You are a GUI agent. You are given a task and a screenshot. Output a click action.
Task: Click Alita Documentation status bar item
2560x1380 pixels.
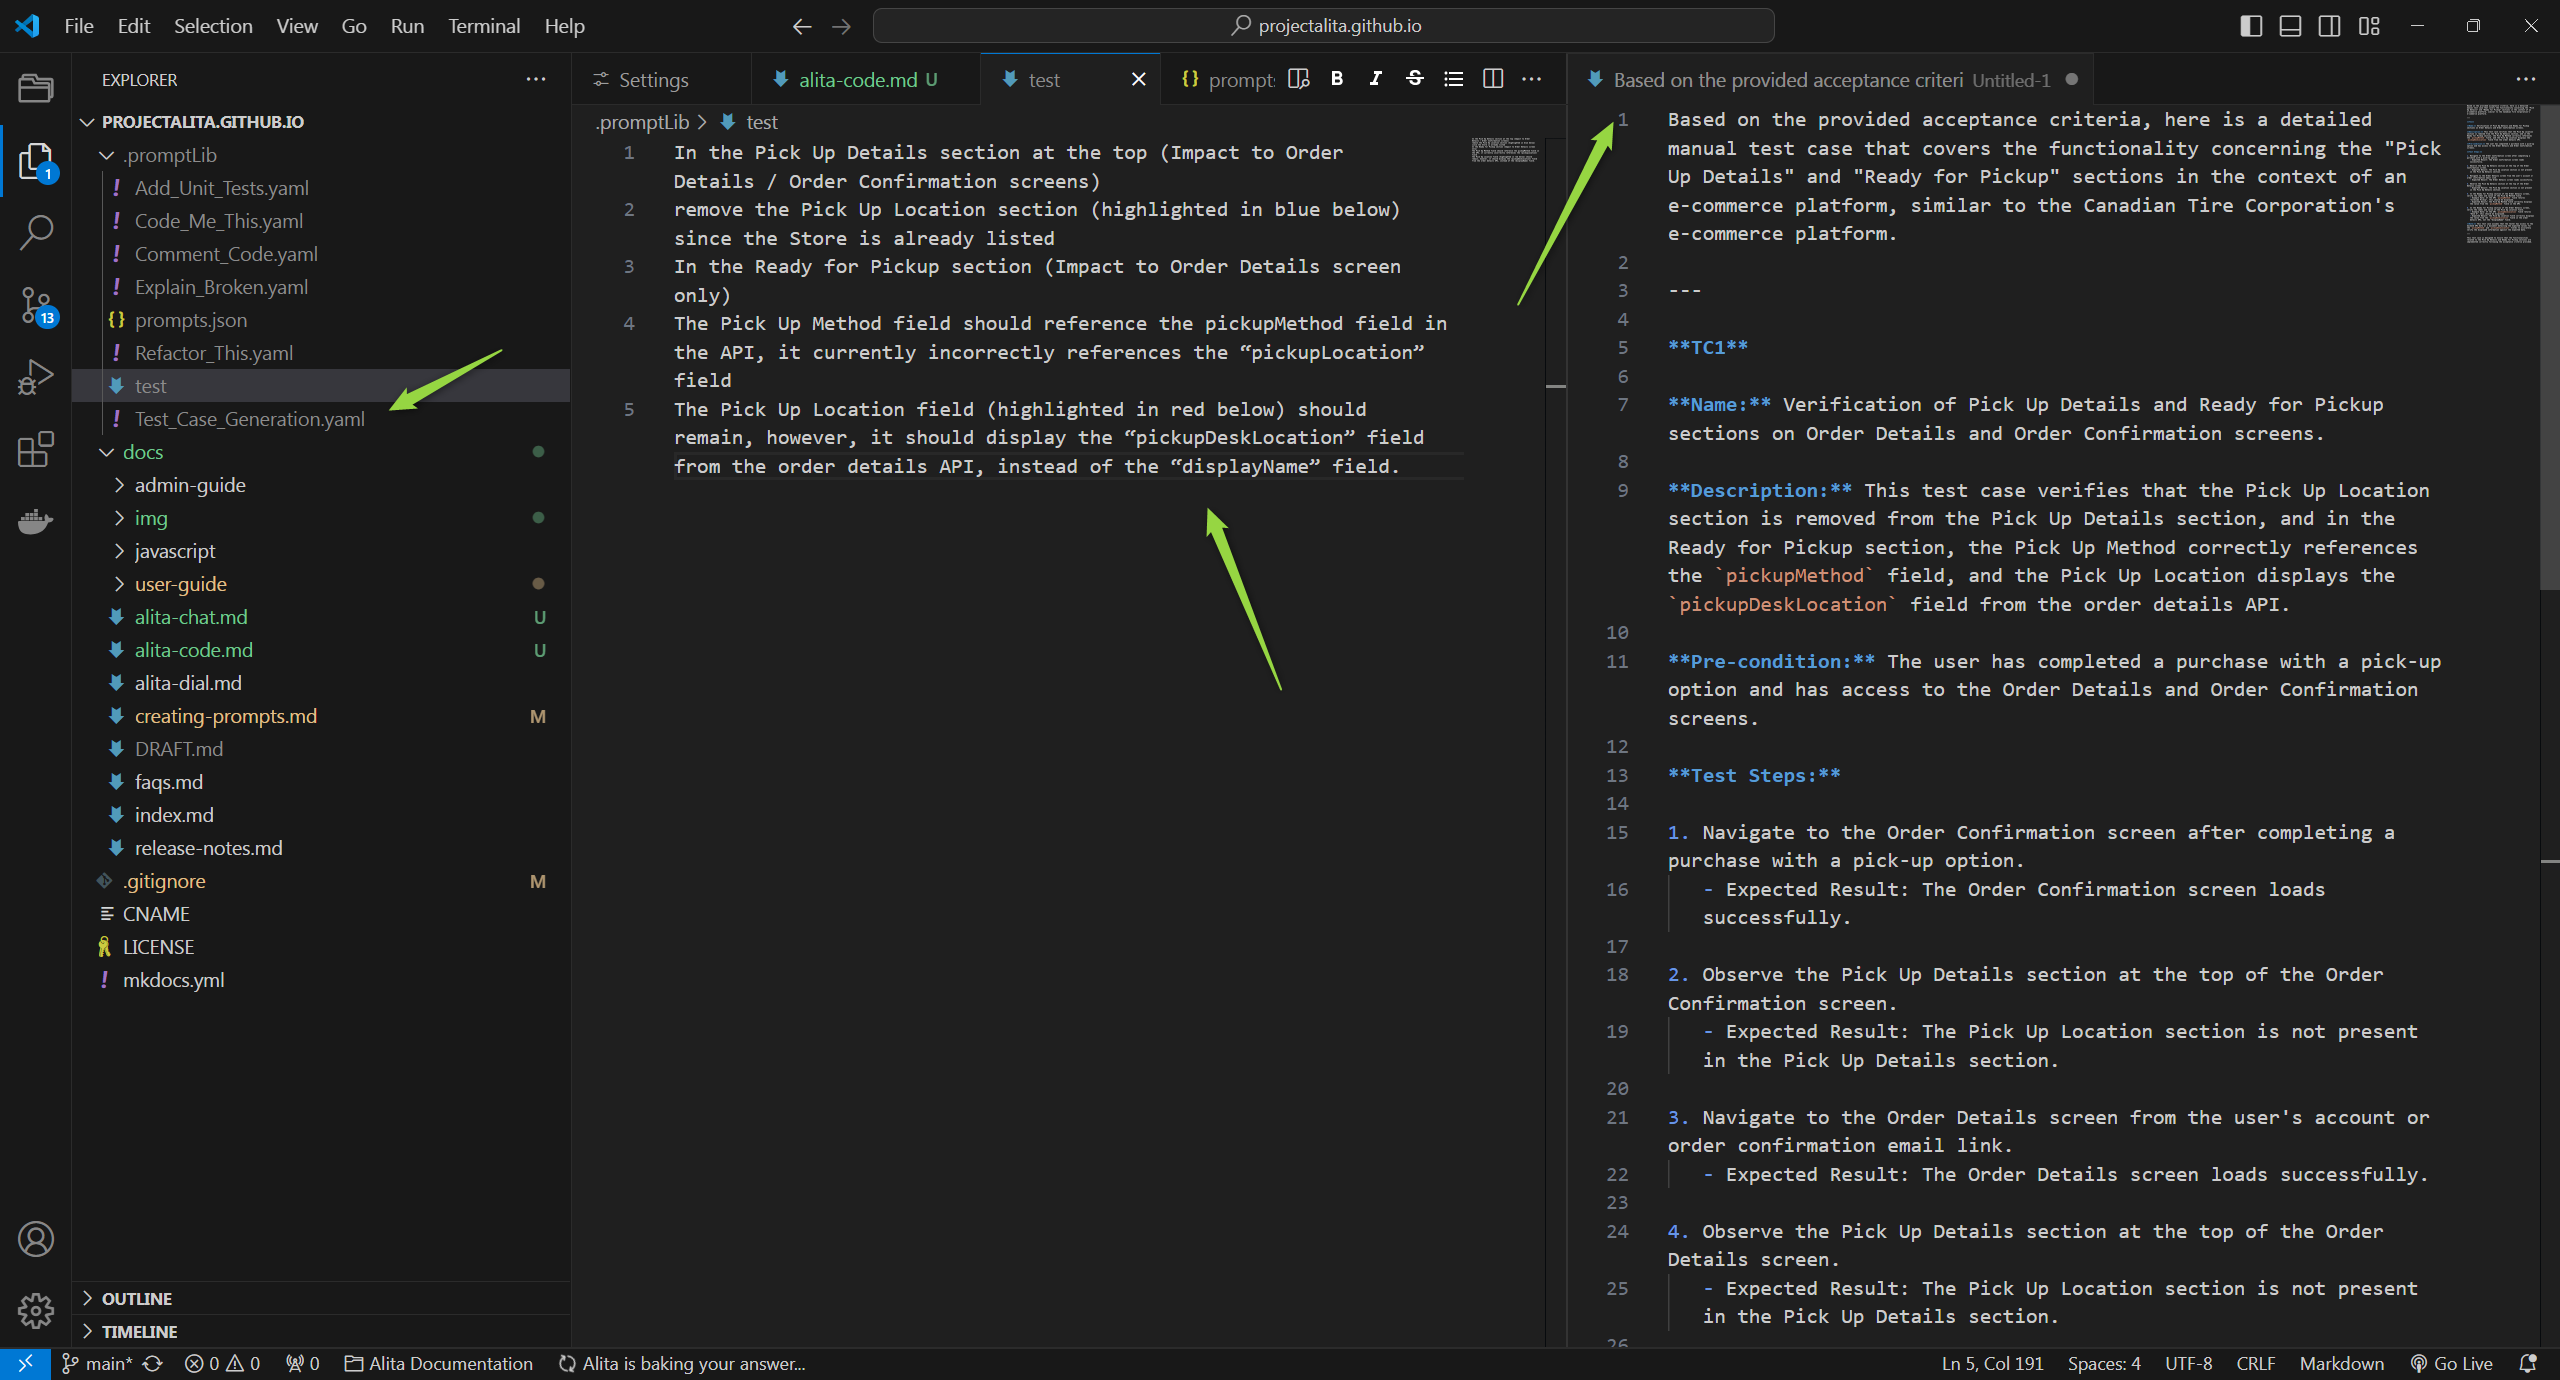point(438,1363)
